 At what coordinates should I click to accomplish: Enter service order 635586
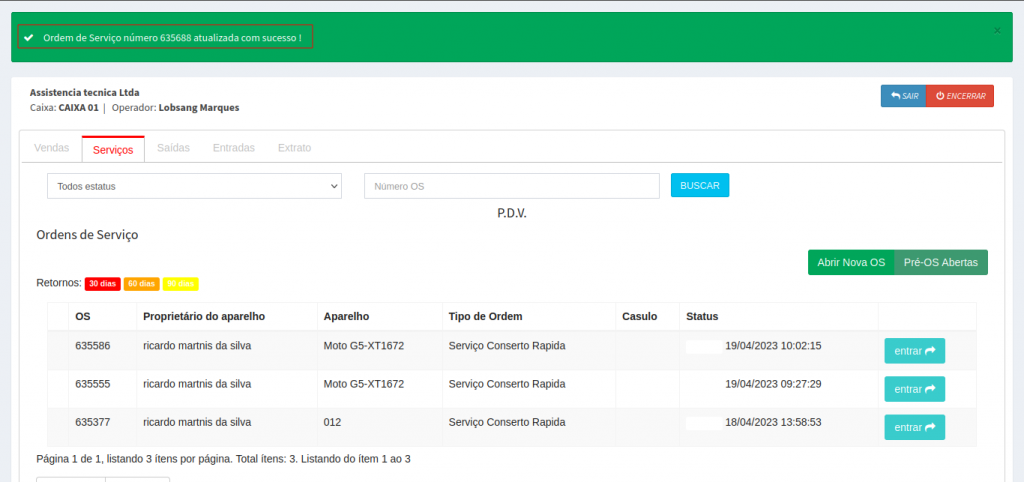(914, 351)
